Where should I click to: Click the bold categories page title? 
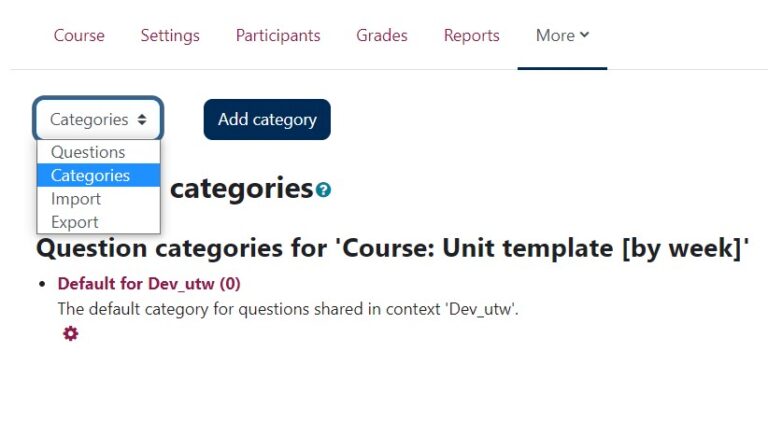tap(241, 187)
